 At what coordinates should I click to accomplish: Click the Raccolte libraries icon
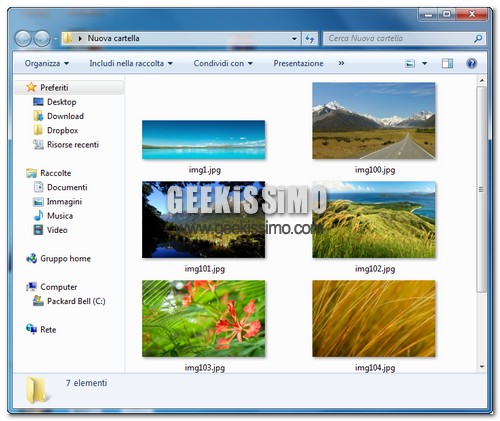click(x=31, y=173)
